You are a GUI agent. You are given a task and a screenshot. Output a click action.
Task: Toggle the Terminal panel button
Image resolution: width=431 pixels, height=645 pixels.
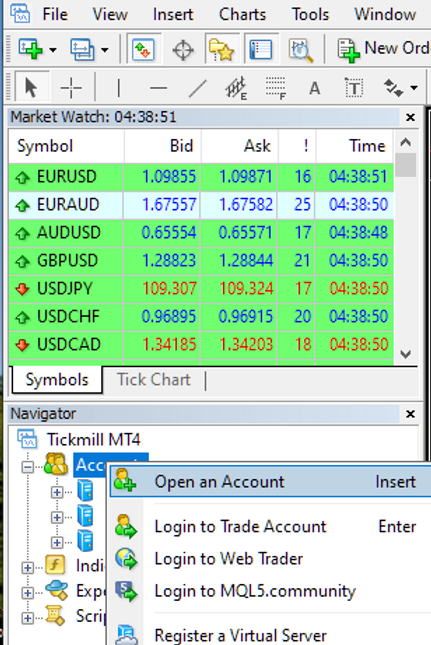[261, 49]
